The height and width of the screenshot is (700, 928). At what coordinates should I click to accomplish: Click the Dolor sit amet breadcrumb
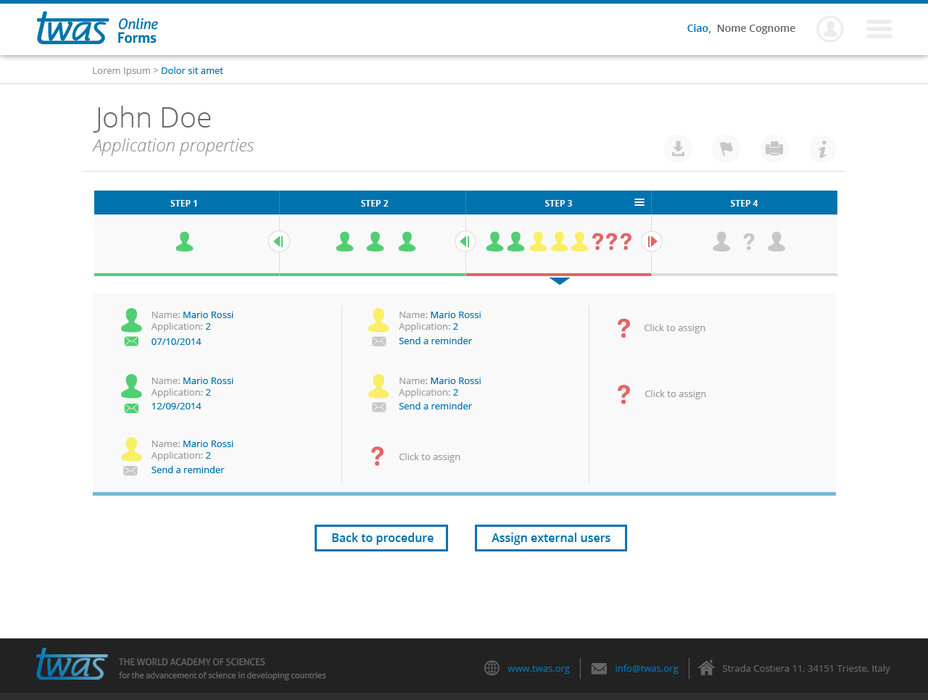coord(192,71)
